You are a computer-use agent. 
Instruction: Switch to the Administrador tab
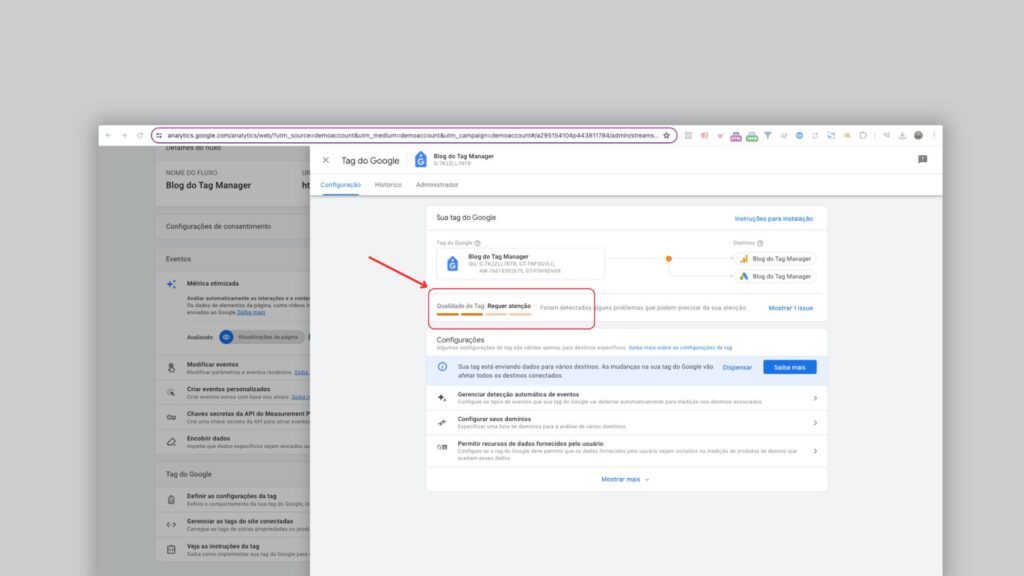[x=437, y=185]
